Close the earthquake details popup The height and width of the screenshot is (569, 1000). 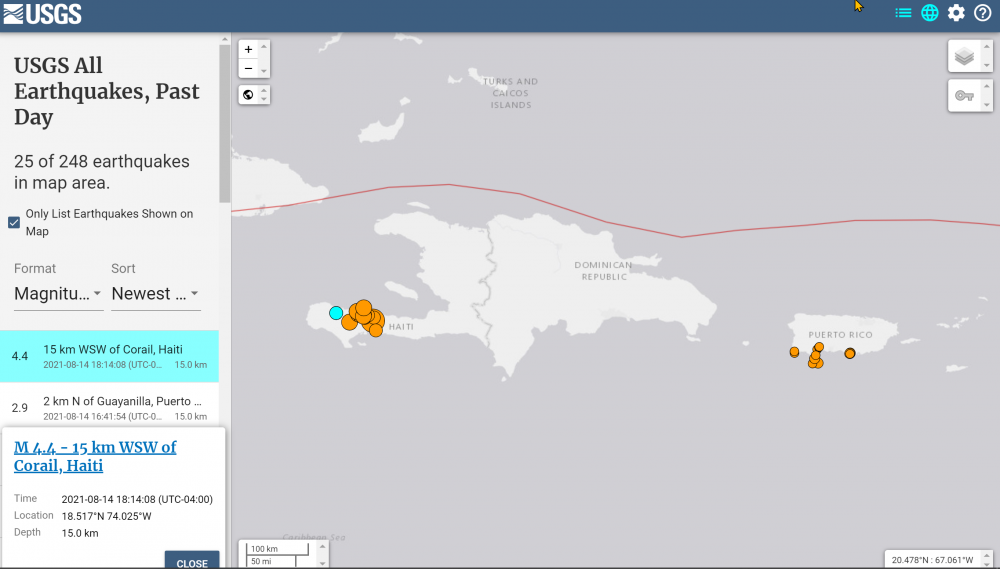tap(192, 562)
